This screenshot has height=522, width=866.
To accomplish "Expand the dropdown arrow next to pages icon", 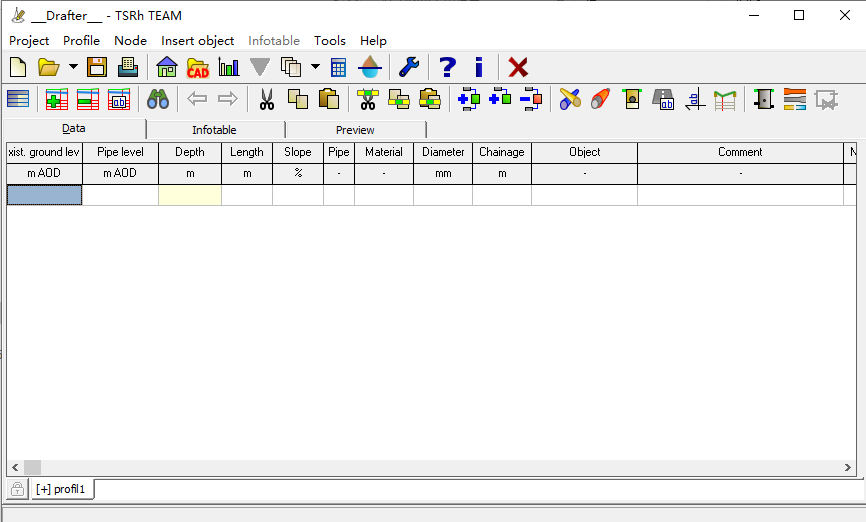I will pyautogui.click(x=315, y=67).
